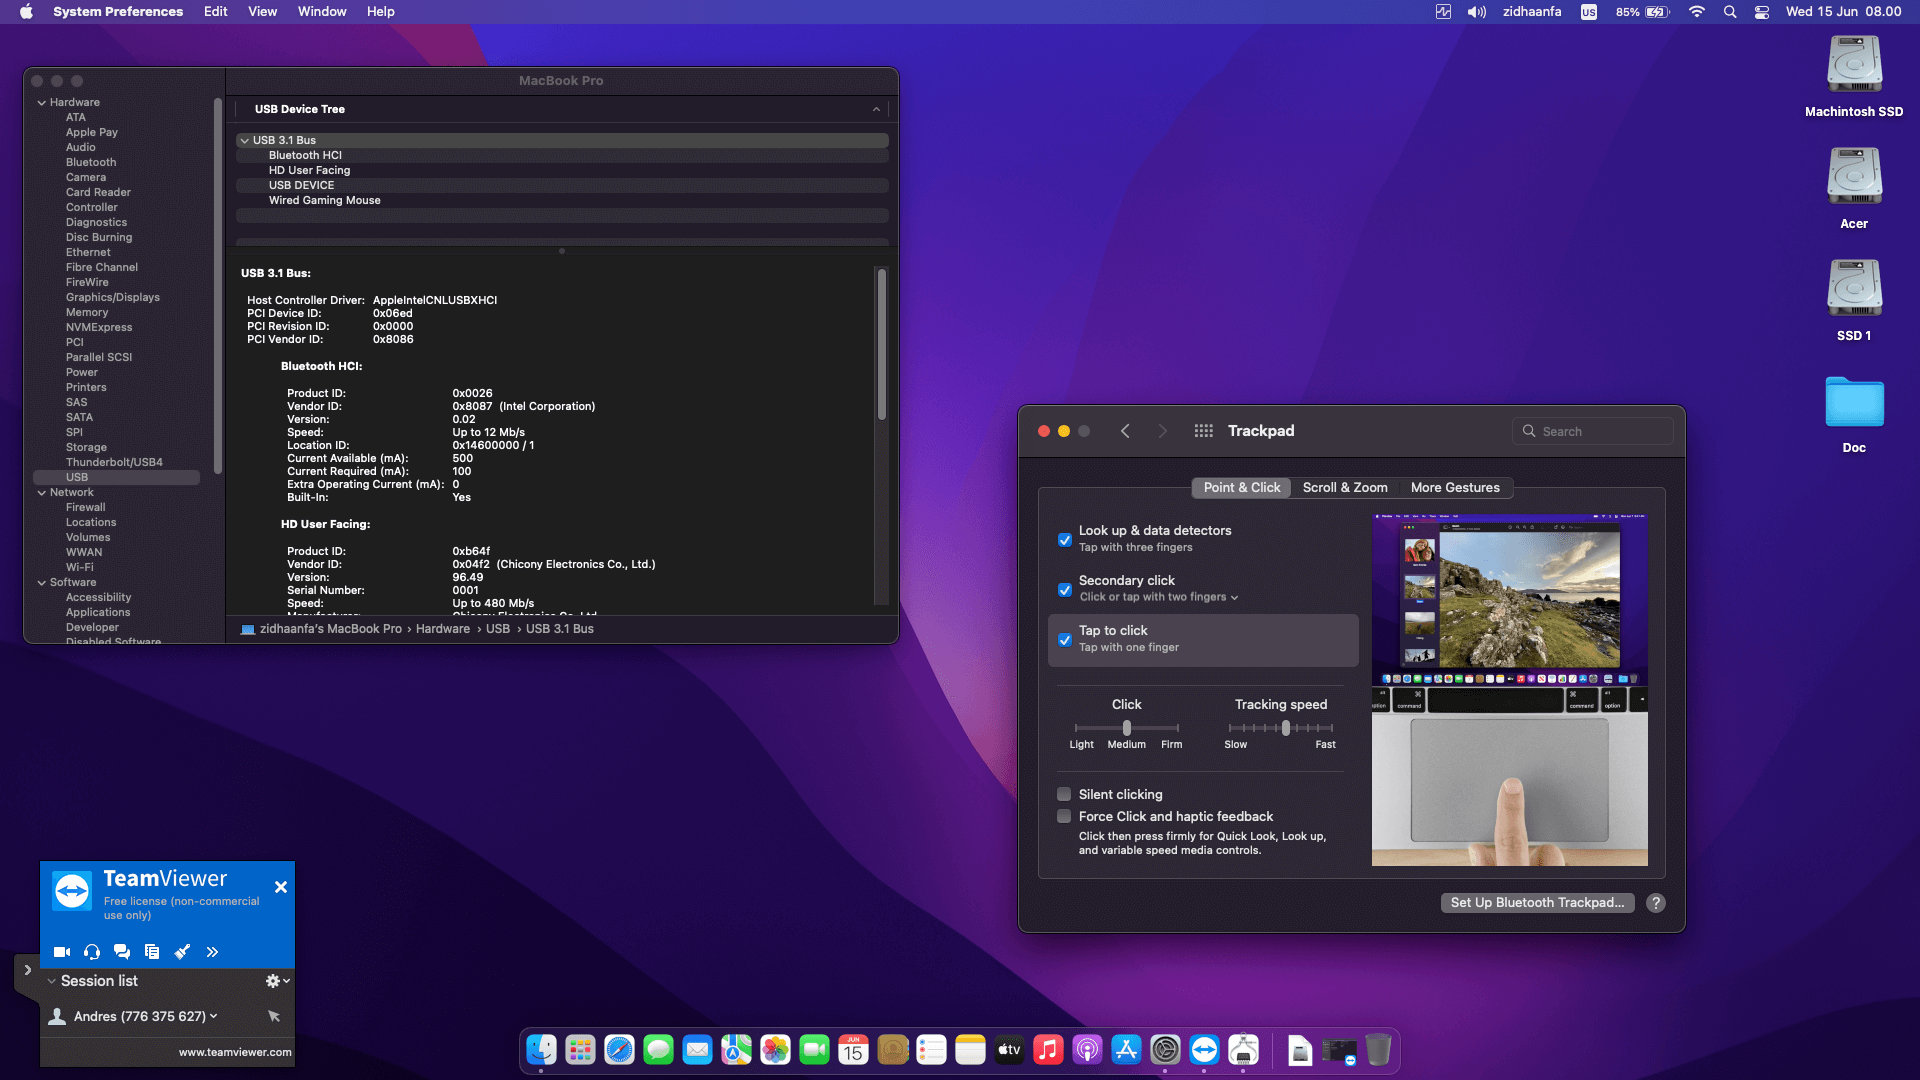Switch to Scroll & Zoom tab
Viewport: 1920px width, 1080px height.
point(1344,488)
